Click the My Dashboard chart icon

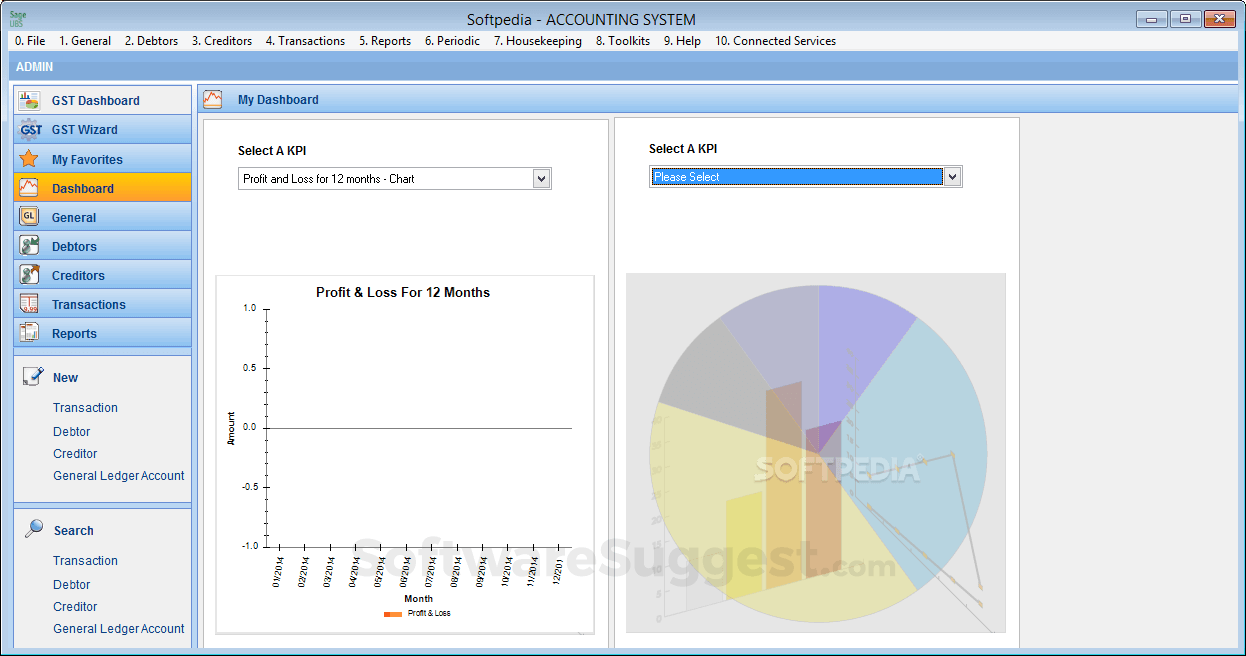[x=213, y=99]
